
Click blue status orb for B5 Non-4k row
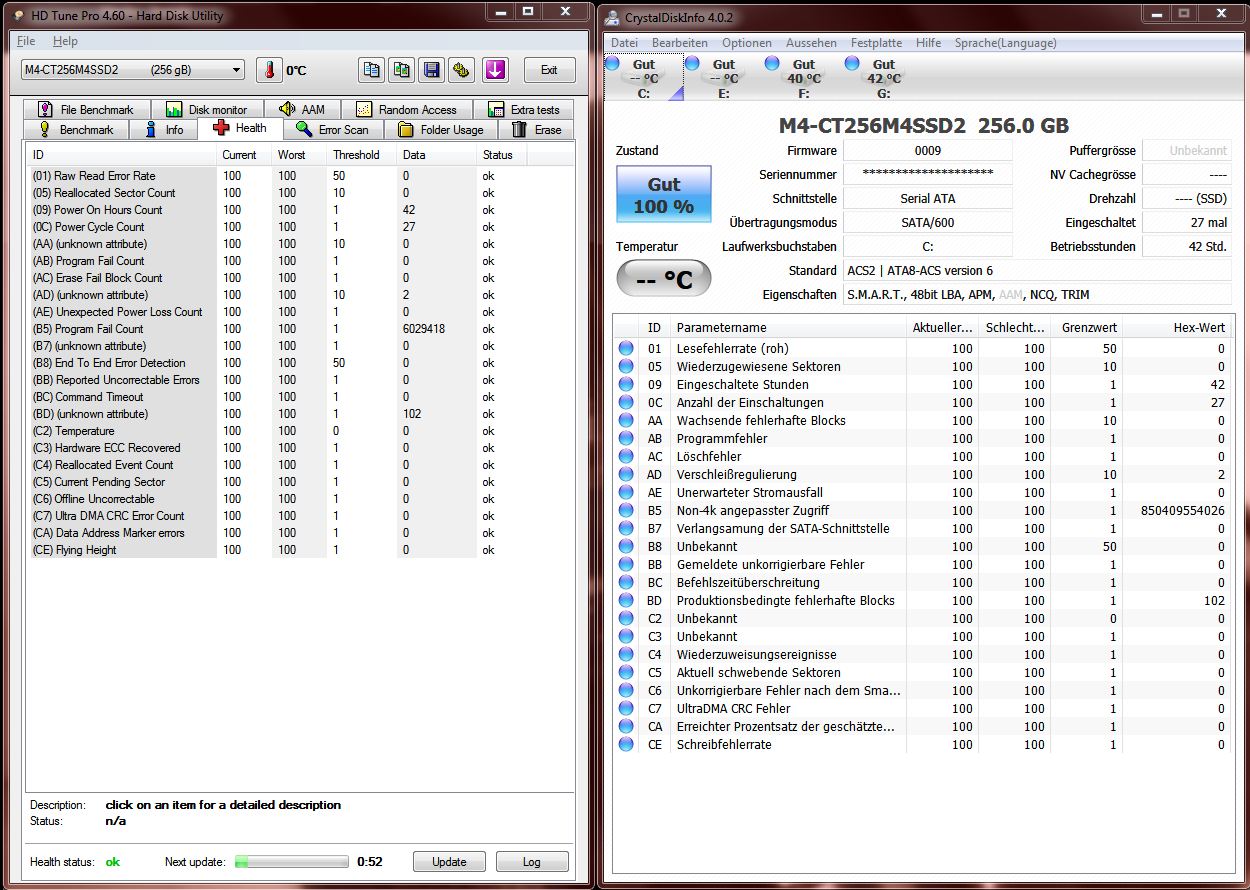626,510
